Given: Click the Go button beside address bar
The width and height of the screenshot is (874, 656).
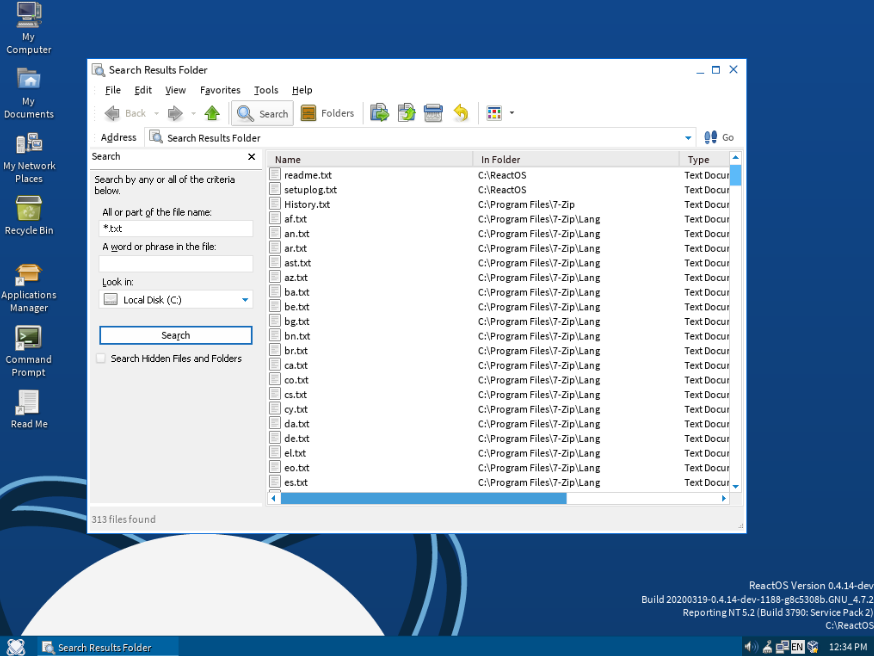Looking at the screenshot, I should tap(719, 138).
